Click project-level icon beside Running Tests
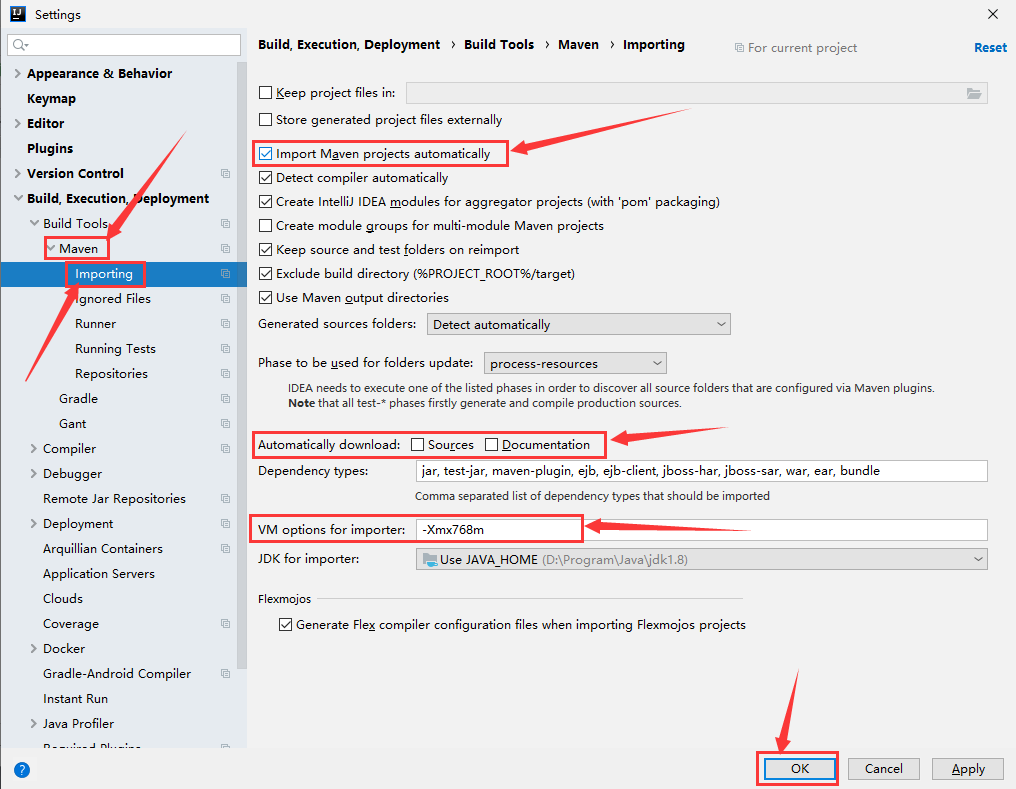Screen dimensions: 1016x789 click(225, 349)
